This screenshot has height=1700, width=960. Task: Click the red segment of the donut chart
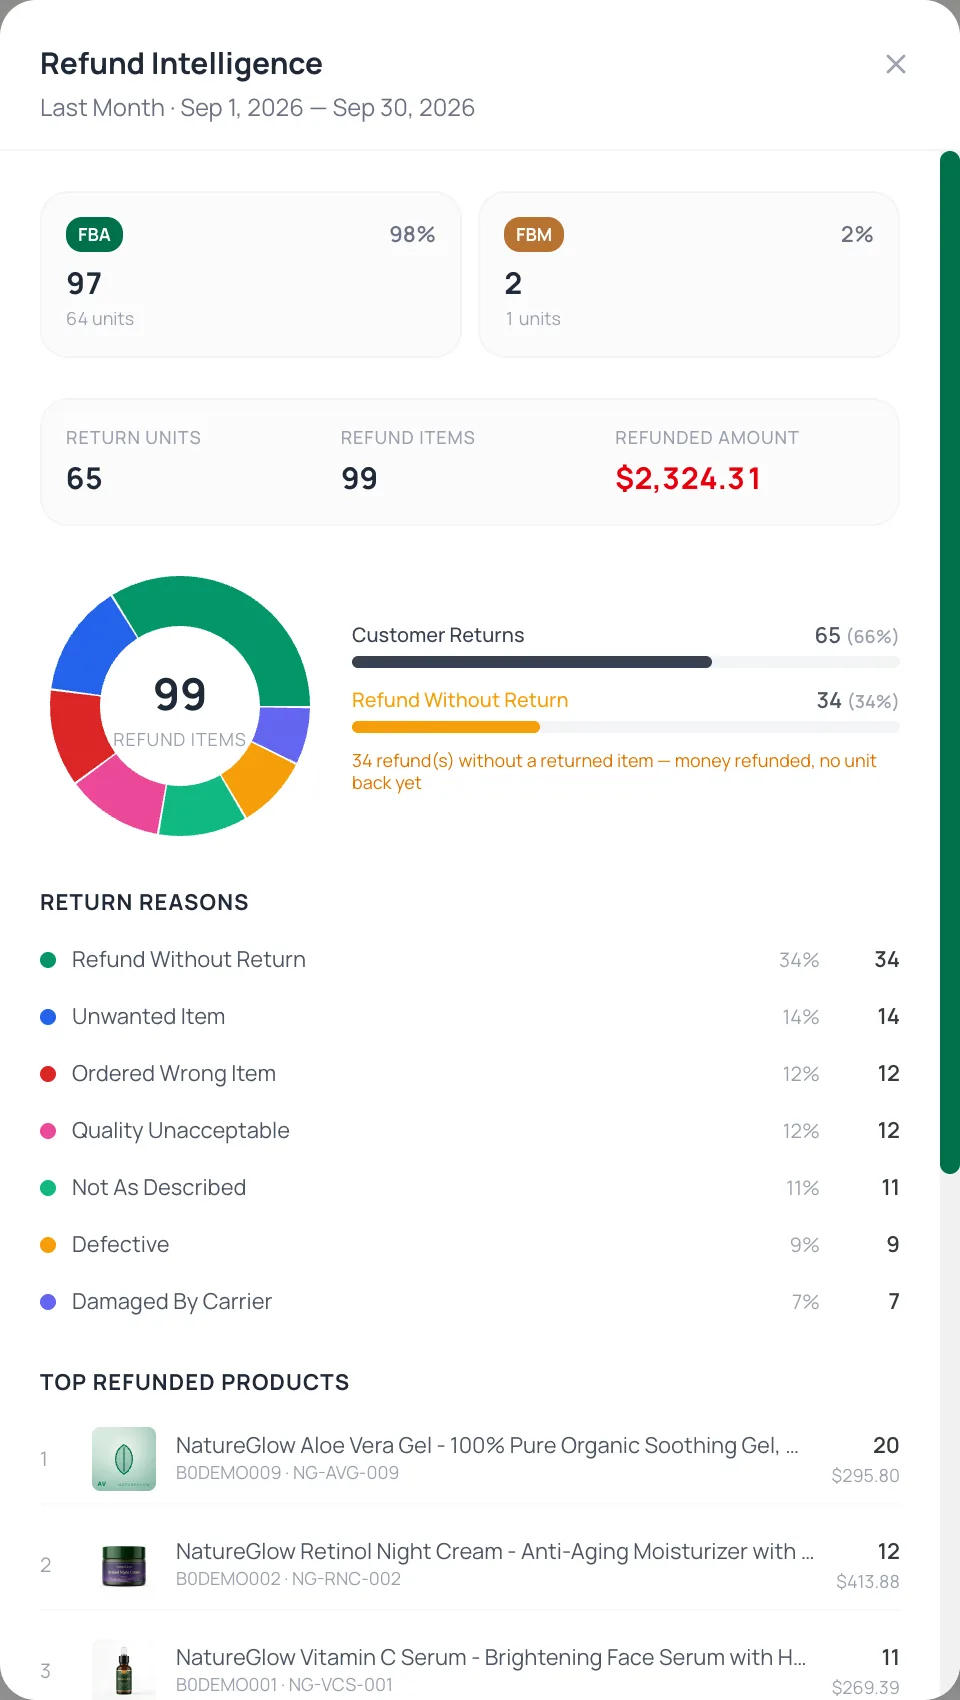(77, 734)
